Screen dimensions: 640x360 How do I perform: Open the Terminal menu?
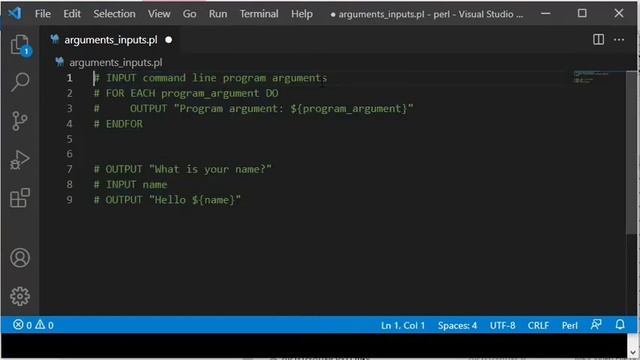click(259, 14)
